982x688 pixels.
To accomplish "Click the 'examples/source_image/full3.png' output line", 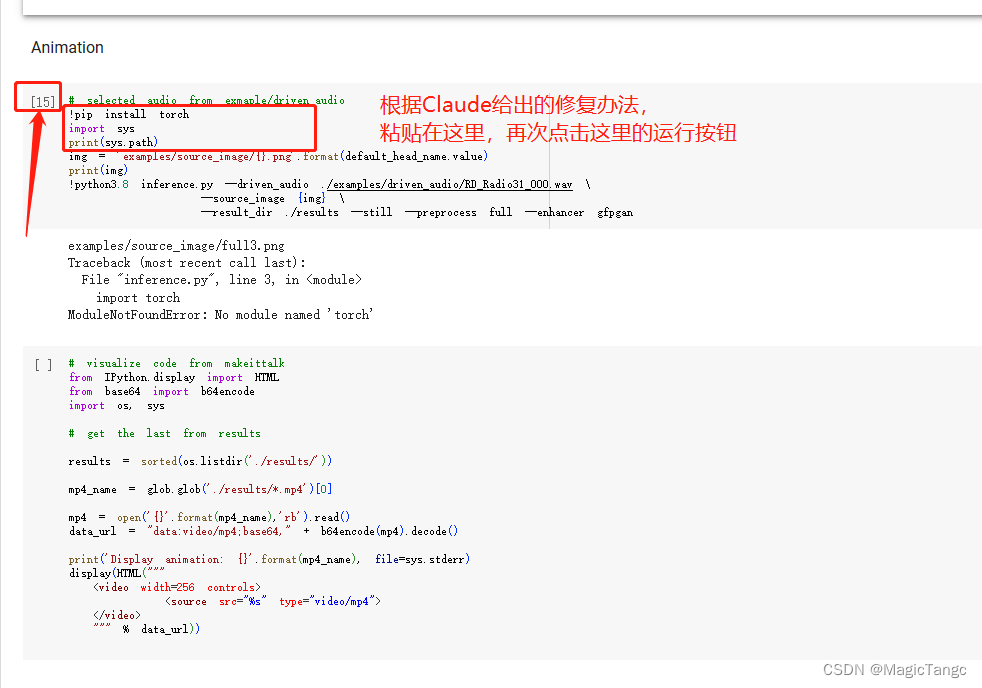I will click(176, 245).
